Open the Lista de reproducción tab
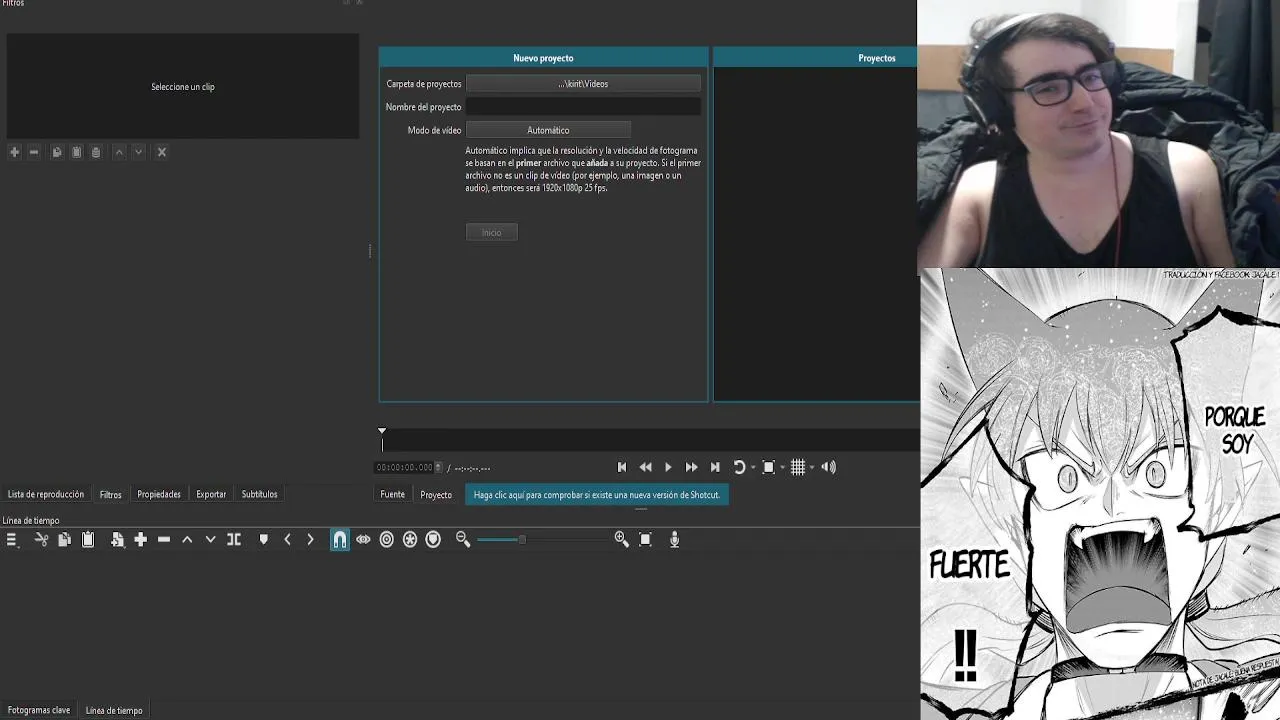The image size is (1280, 720). pyautogui.click(x=46, y=494)
